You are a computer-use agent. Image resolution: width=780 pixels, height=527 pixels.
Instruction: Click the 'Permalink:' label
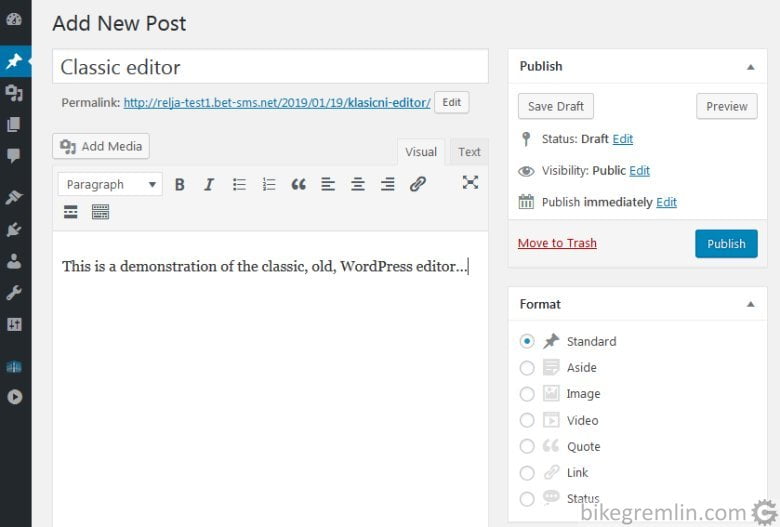click(x=91, y=103)
